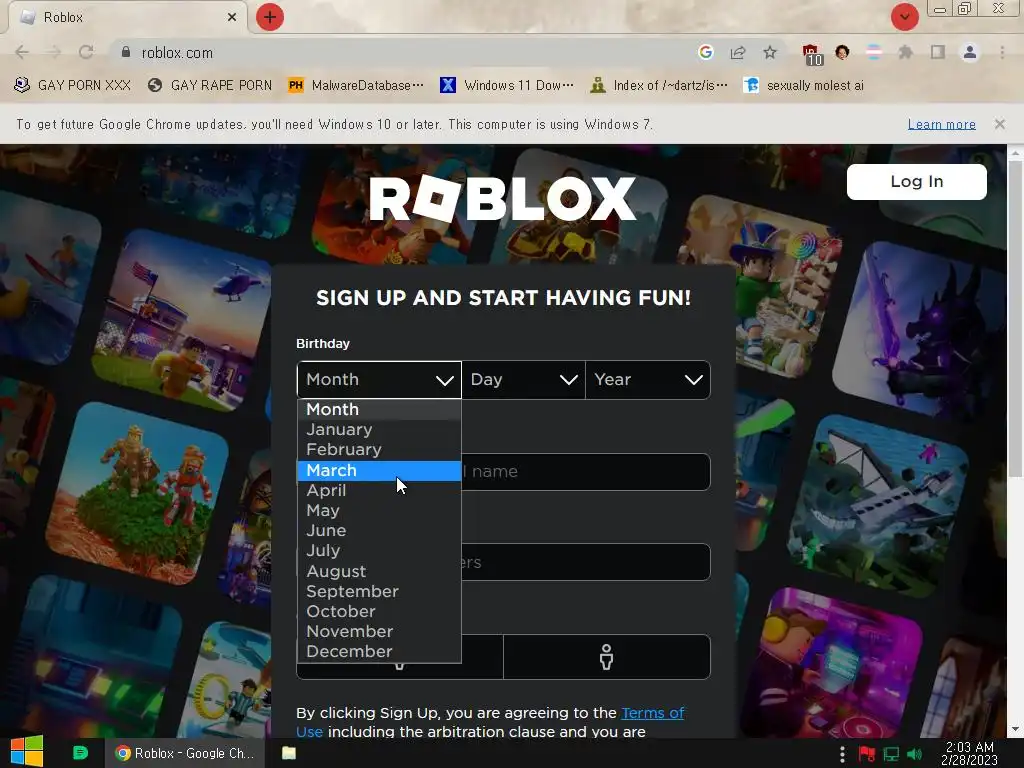The image size is (1024, 768).
Task: Pick August in the month list
Action: coord(379,571)
